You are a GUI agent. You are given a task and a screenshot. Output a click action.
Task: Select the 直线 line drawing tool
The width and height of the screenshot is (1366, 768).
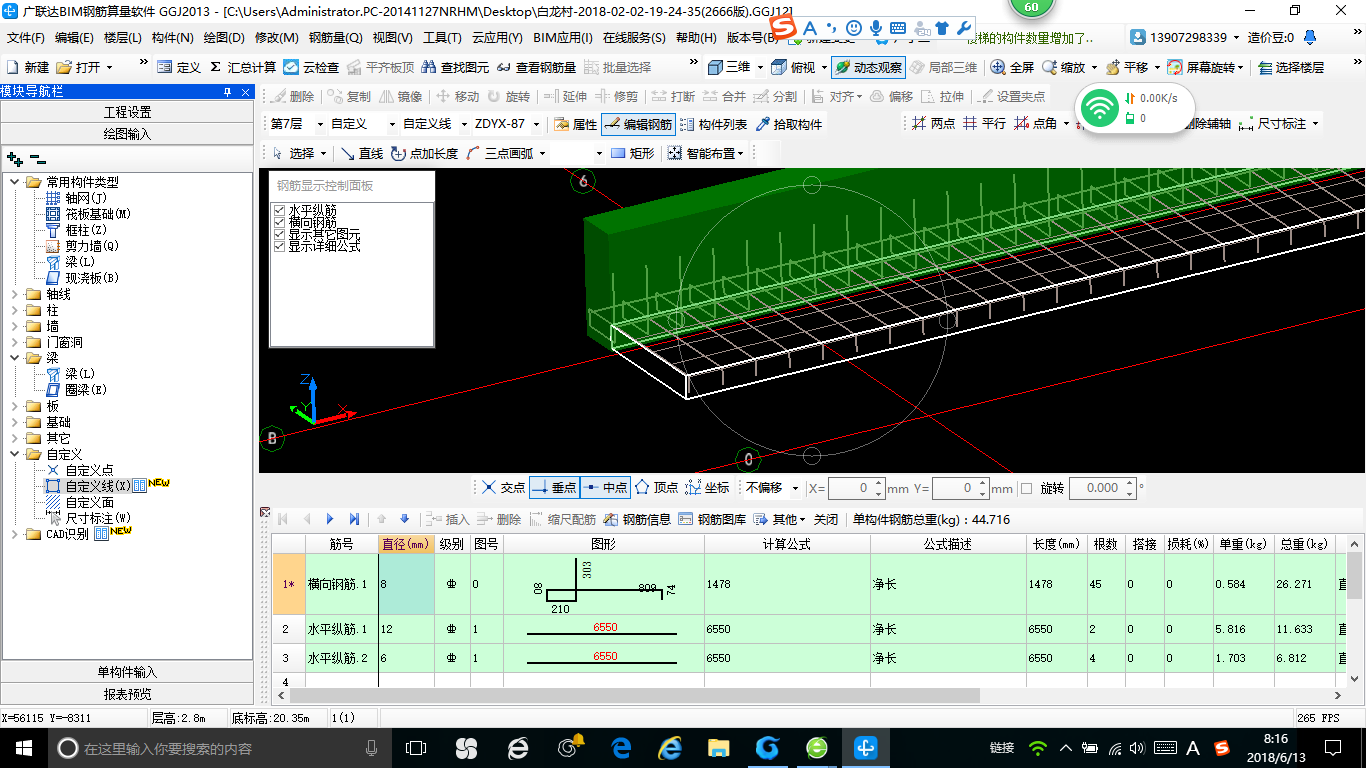pos(362,153)
